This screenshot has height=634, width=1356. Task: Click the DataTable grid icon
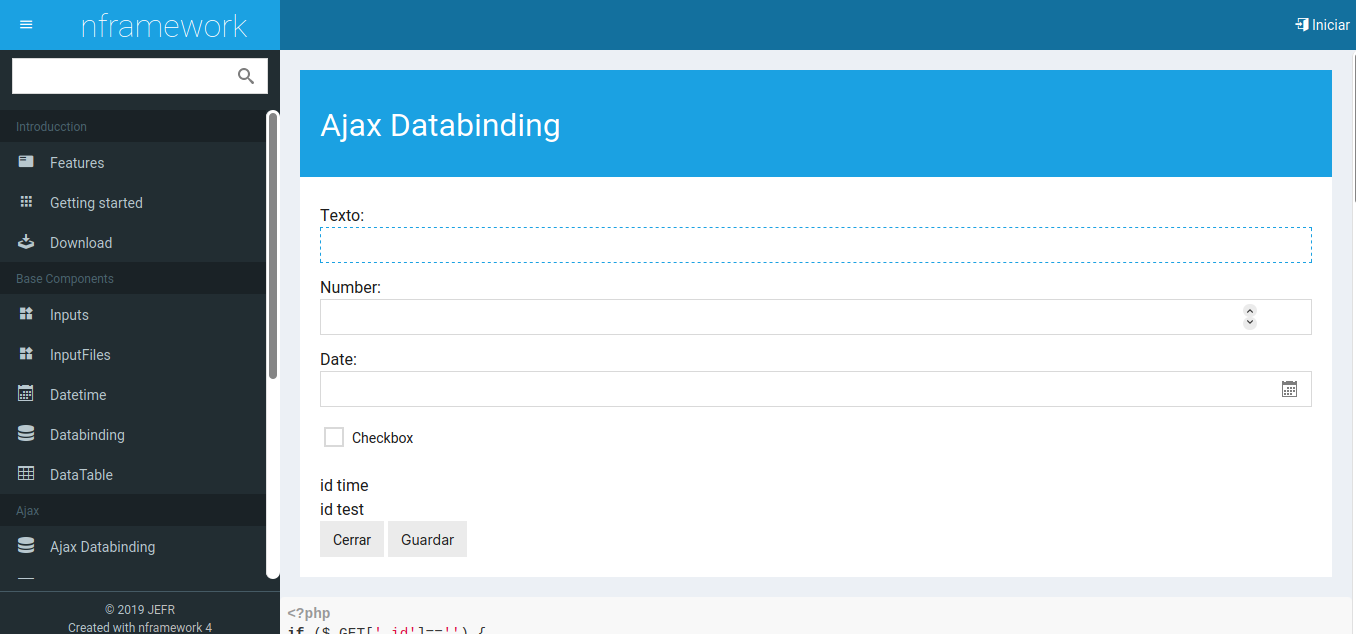[x=26, y=474]
